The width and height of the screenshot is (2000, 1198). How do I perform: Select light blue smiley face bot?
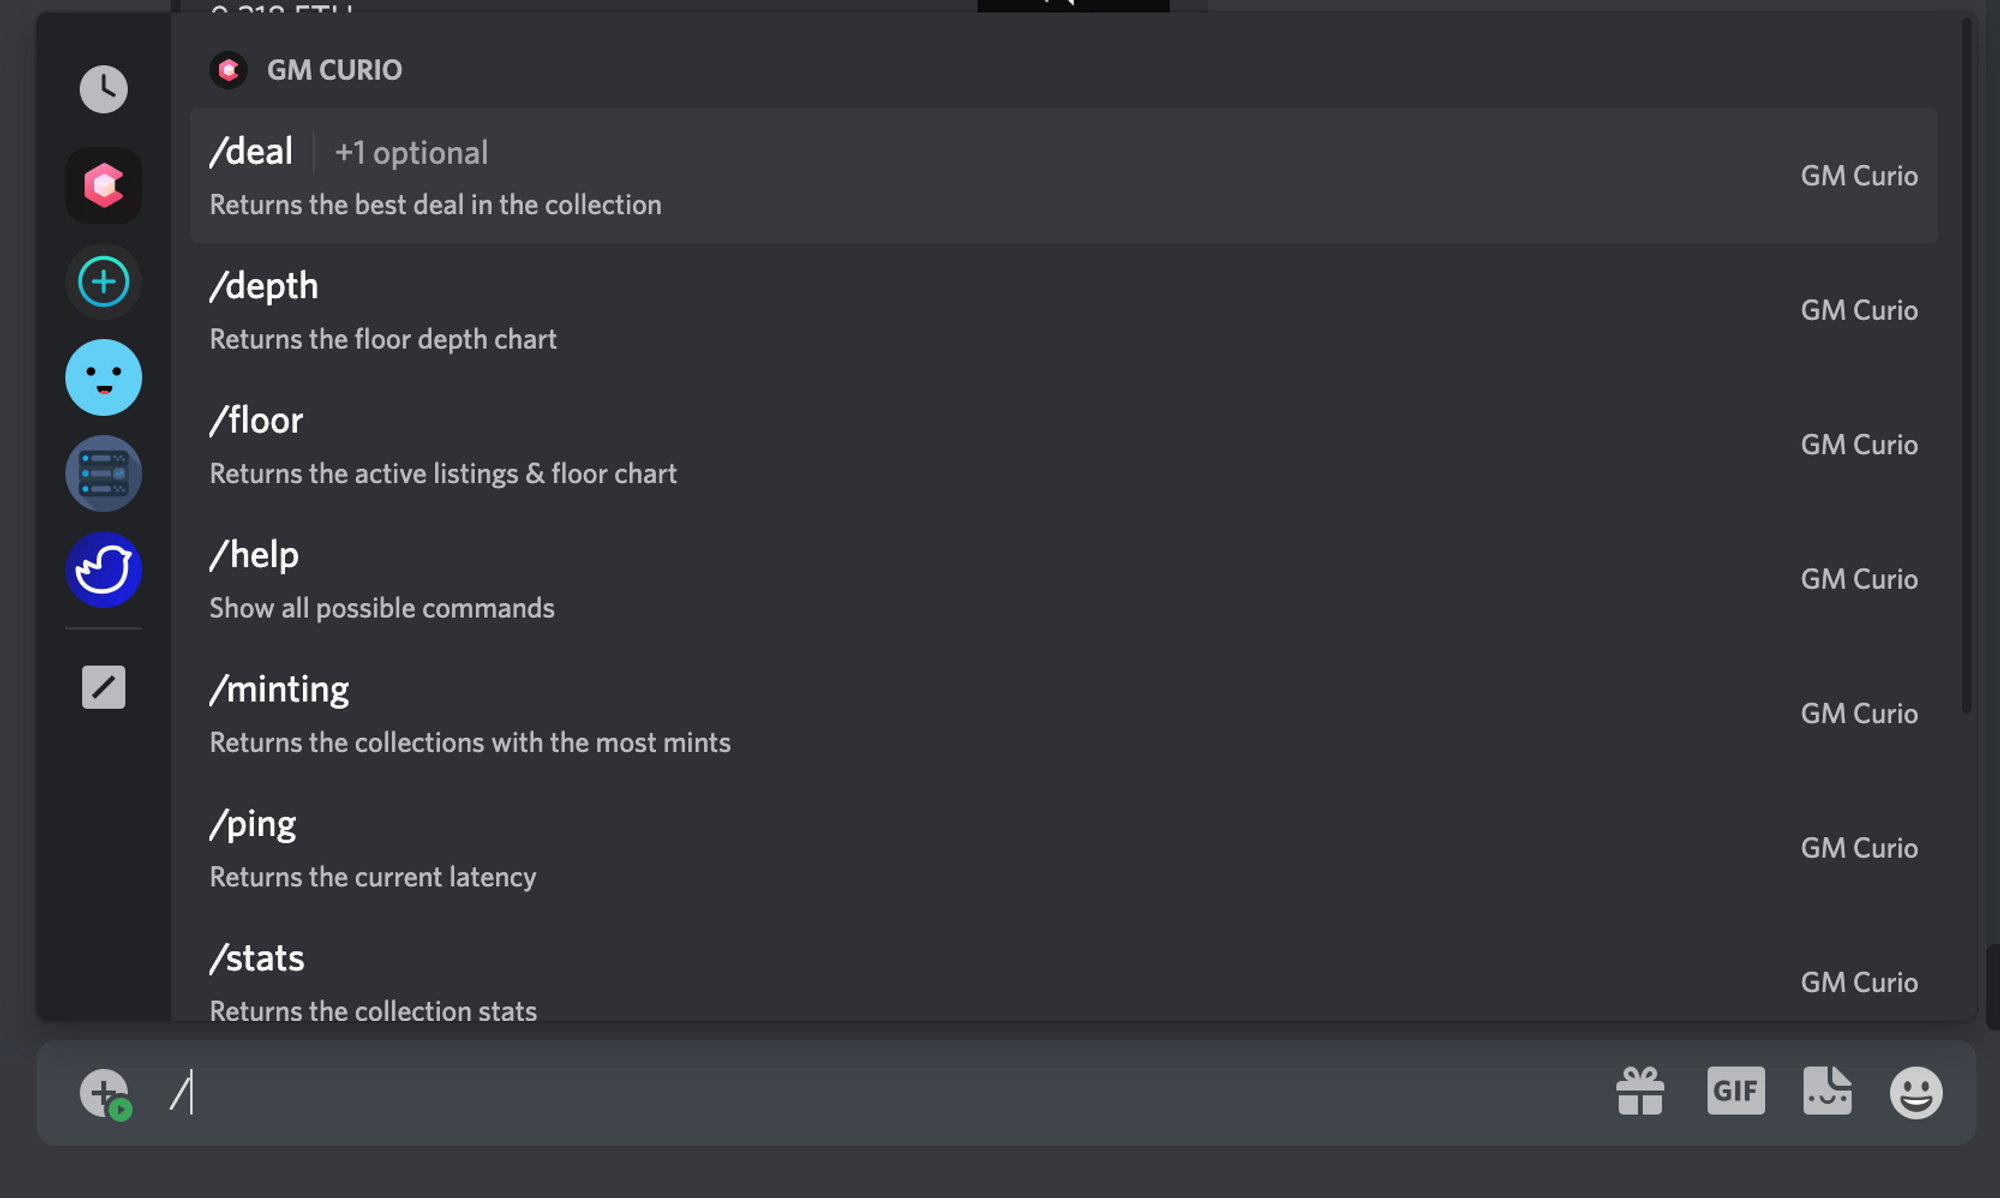coord(103,377)
